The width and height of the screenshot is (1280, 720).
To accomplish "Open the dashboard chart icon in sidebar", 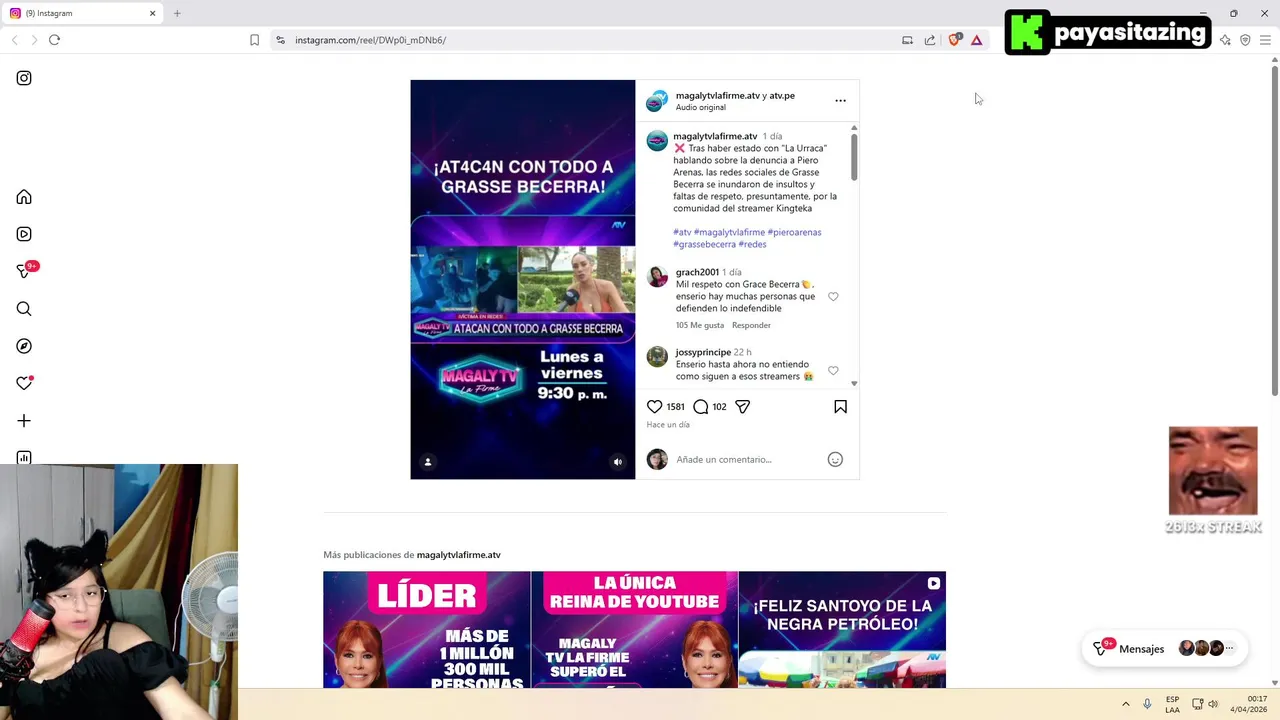I will pos(24,458).
